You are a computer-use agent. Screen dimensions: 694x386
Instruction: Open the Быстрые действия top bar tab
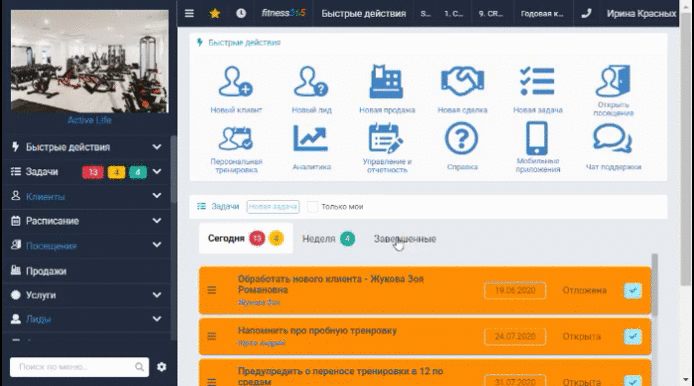point(363,13)
